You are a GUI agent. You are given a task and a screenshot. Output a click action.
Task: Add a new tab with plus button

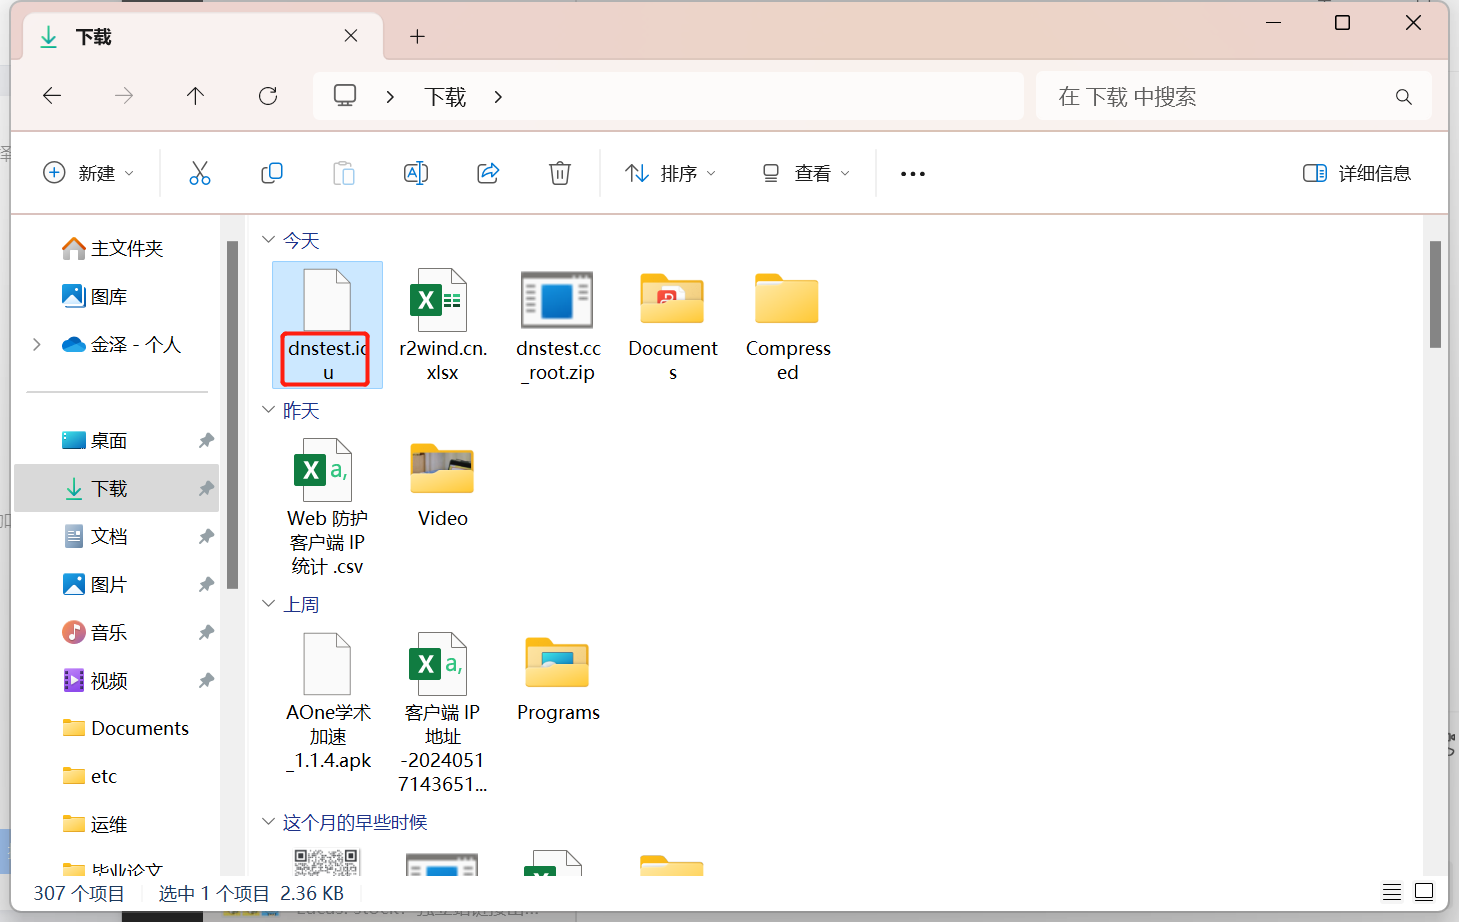[417, 37]
